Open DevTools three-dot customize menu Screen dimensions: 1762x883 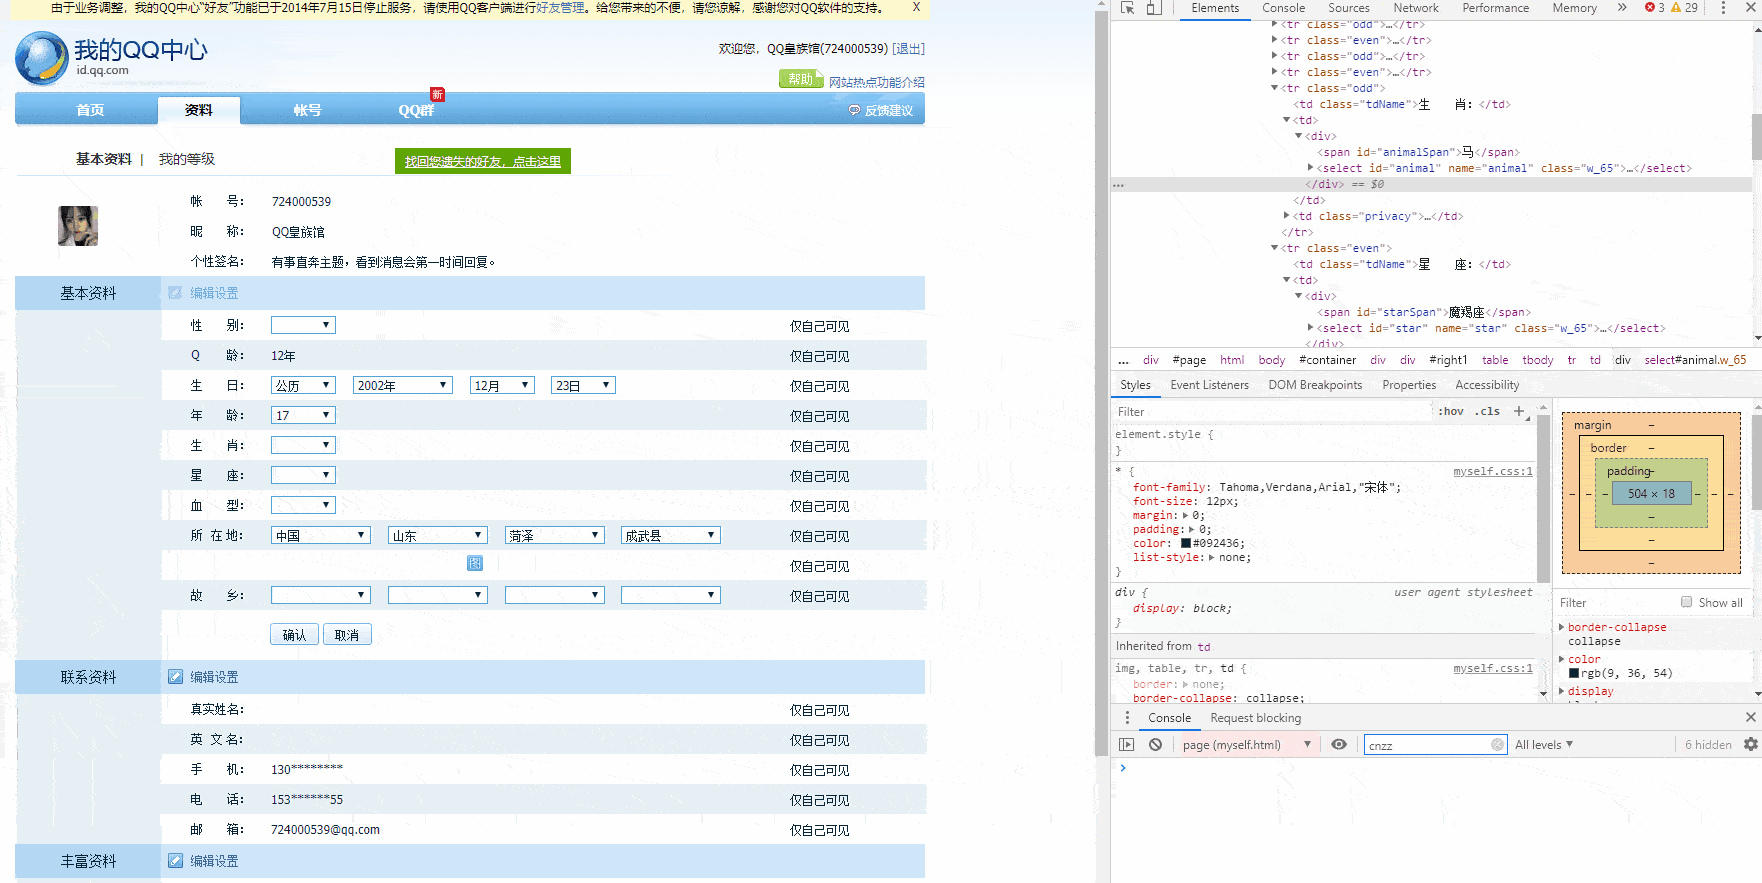1723,8
